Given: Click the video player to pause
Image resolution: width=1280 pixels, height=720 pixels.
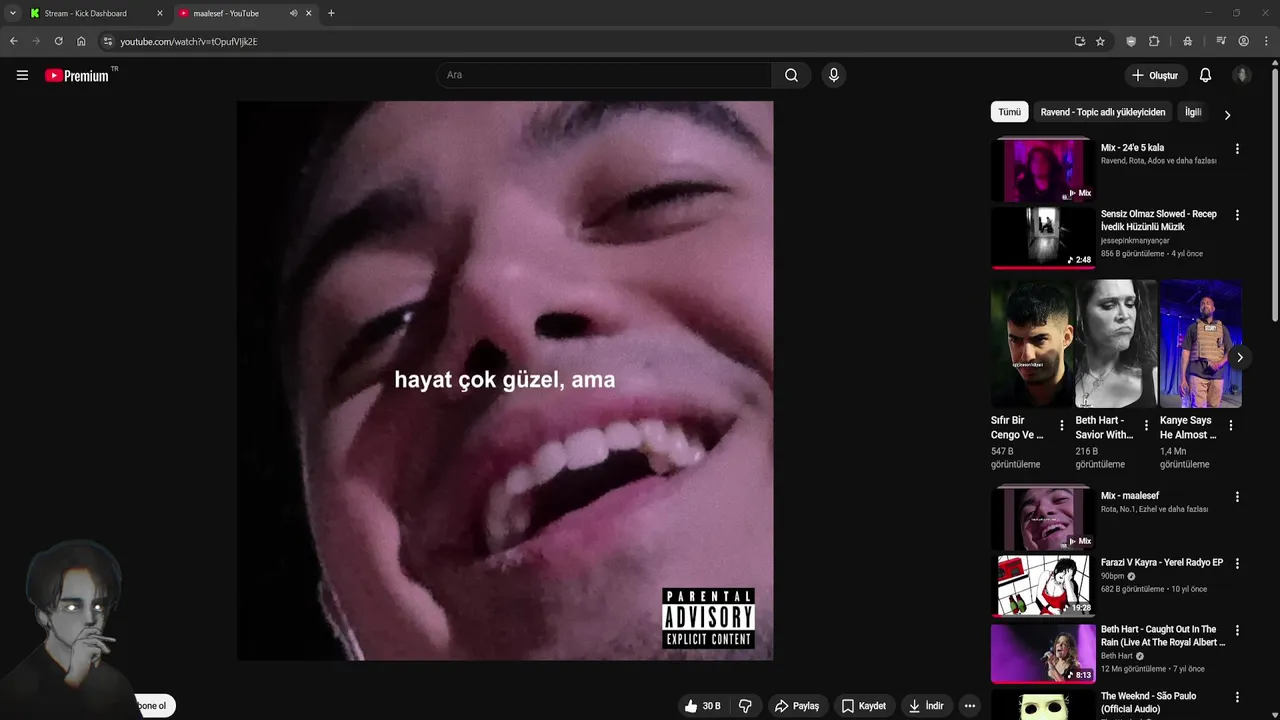Looking at the screenshot, I should coord(505,380).
